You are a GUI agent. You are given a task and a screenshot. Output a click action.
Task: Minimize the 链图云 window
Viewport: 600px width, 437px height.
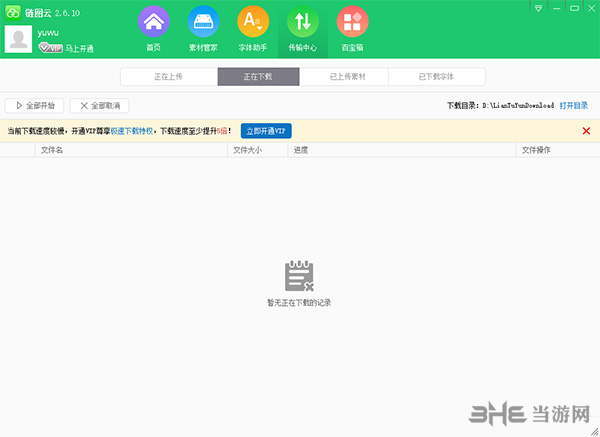click(x=556, y=8)
